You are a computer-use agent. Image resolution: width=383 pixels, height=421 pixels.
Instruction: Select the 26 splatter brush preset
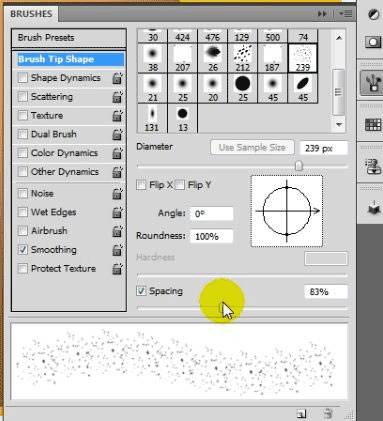[x=212, y=58]
